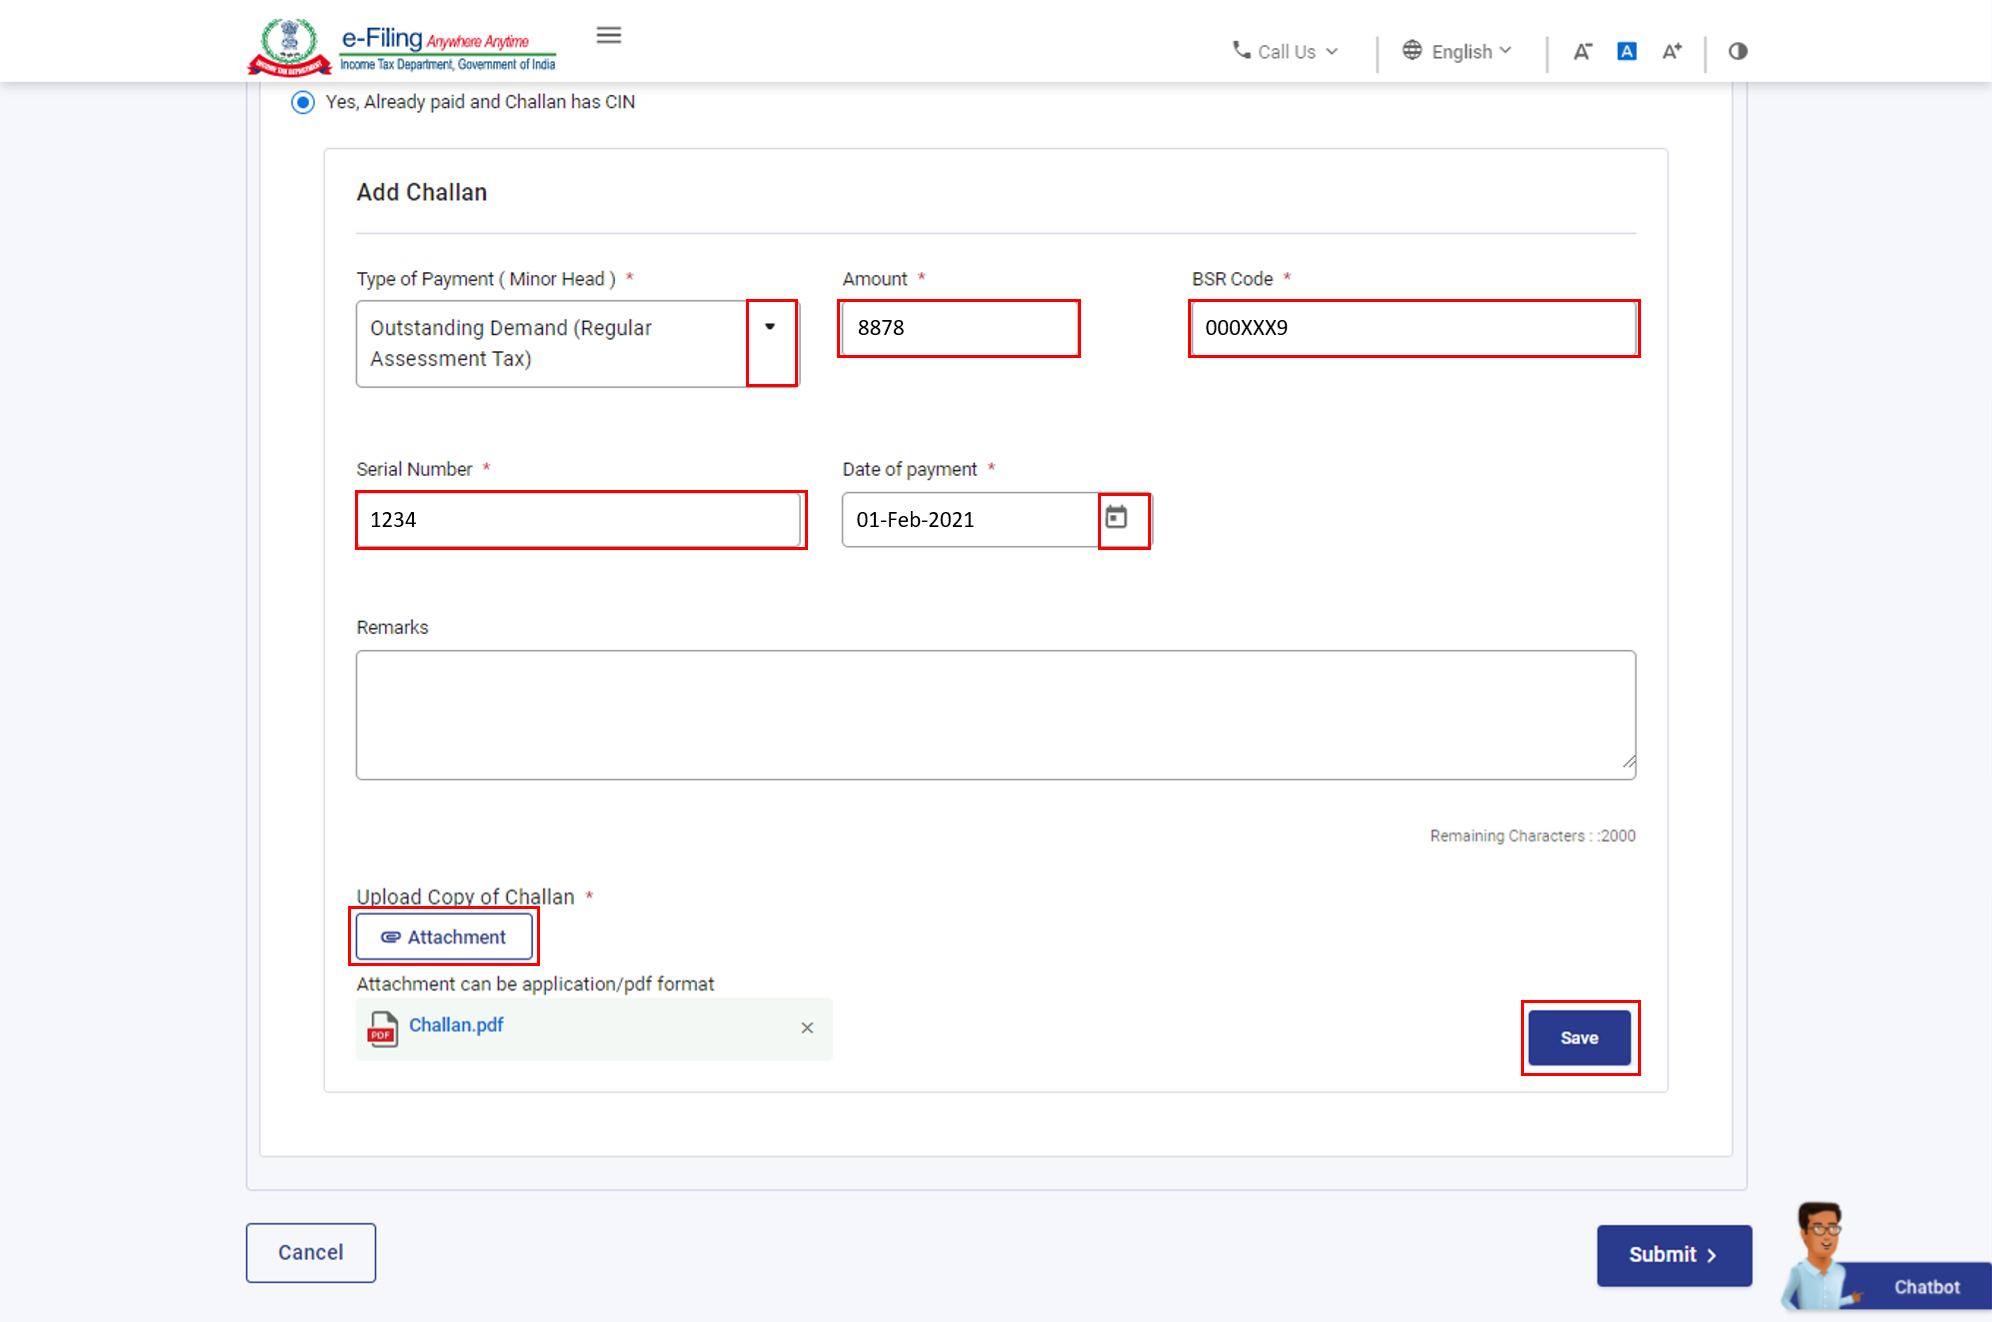Remove the Challan.pdf attachment
The height and width of the screenshot is (1322, 1992).
[x=807, y=1028]
